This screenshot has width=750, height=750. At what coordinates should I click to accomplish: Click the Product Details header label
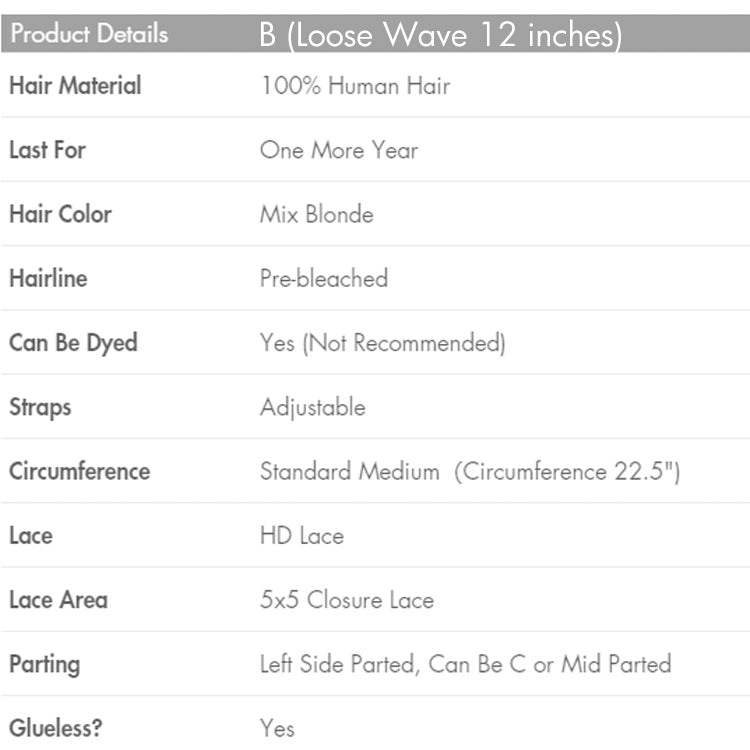tap(89, 34)
